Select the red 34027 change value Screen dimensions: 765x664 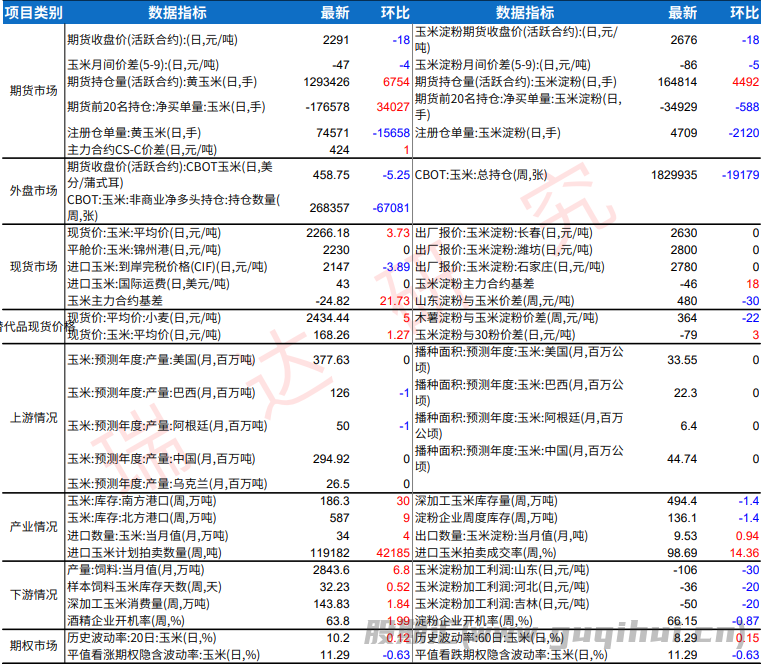pyautogui.click(x=389, y=106)
